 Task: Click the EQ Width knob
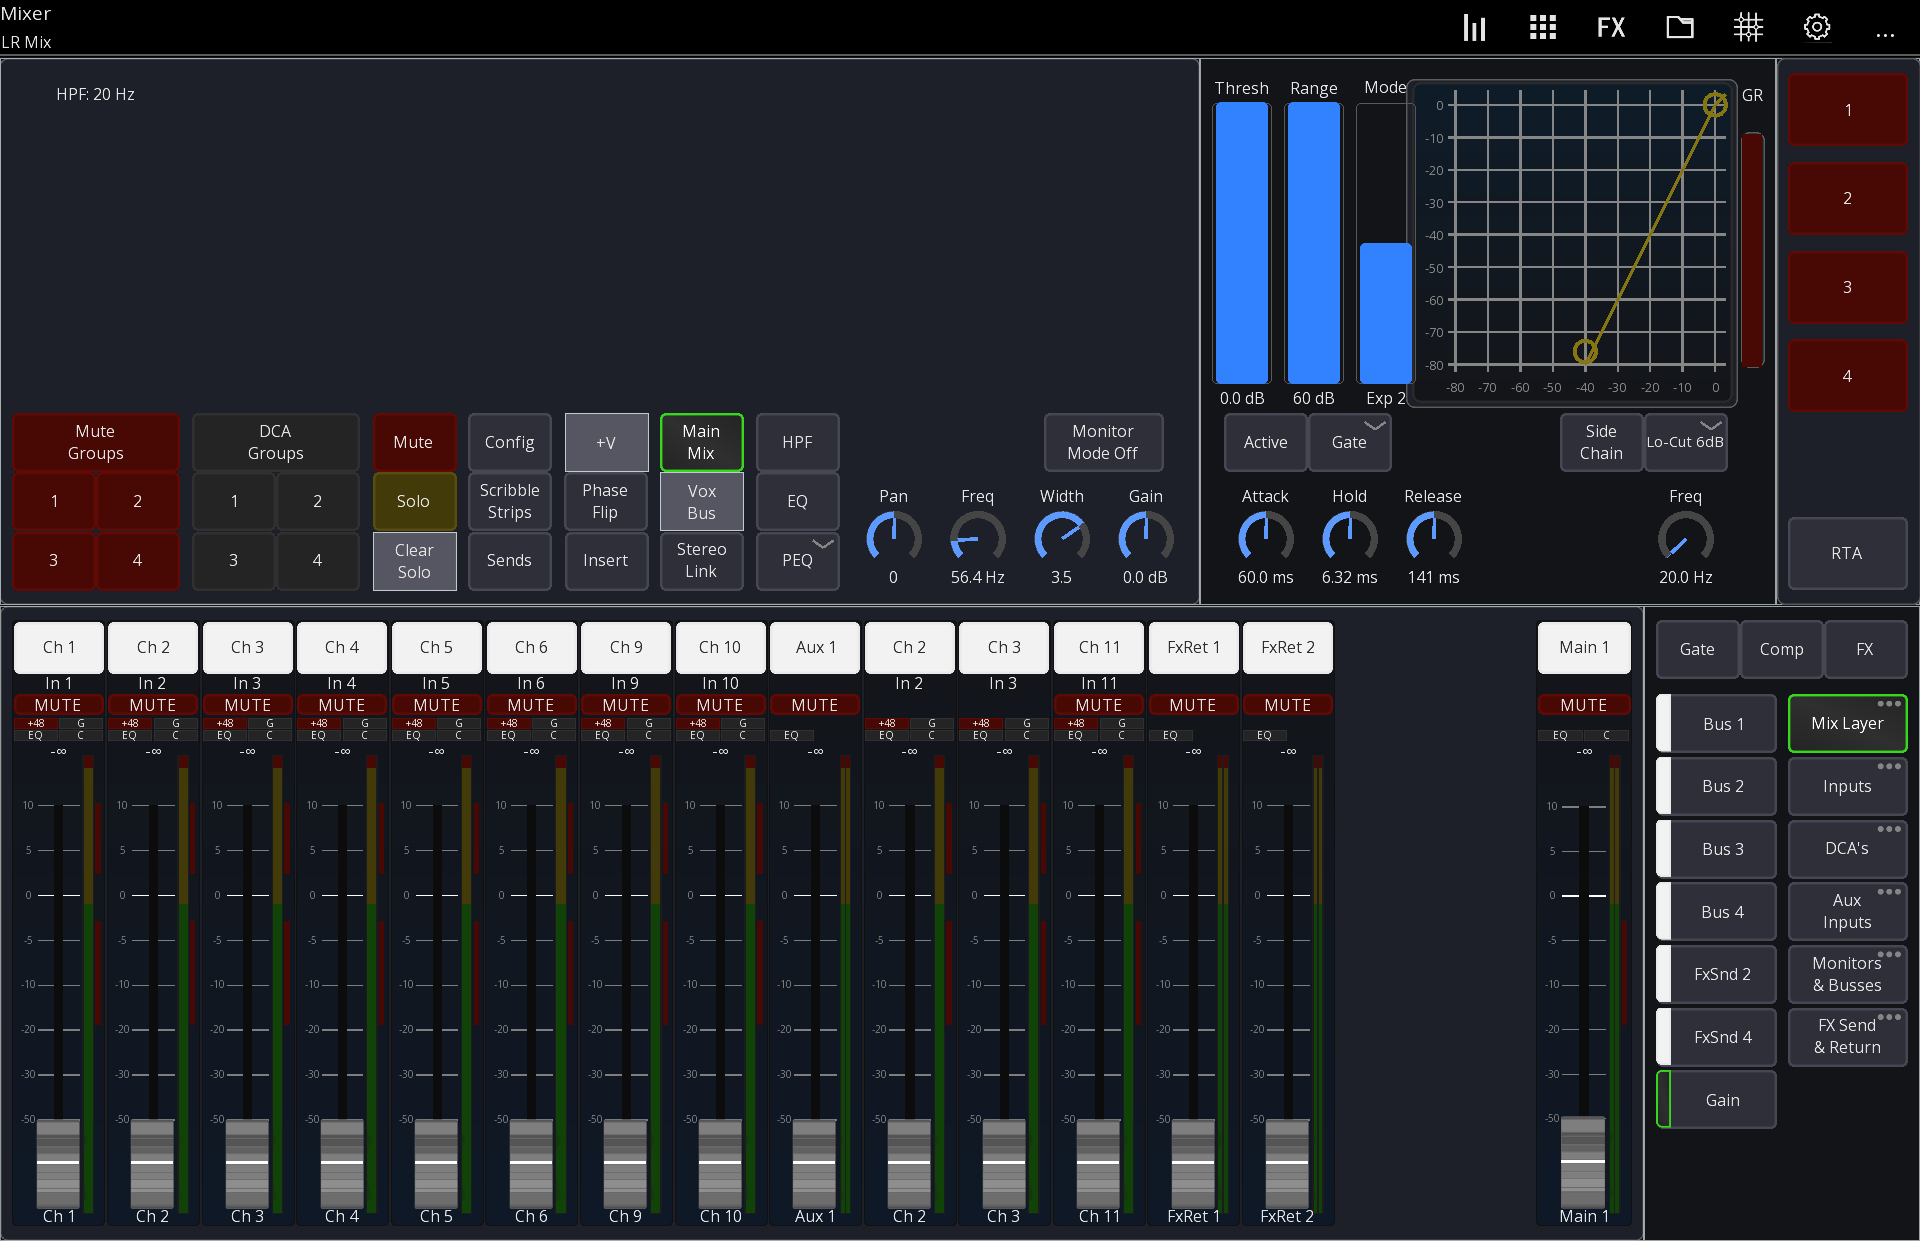[x=1061, y=538]
